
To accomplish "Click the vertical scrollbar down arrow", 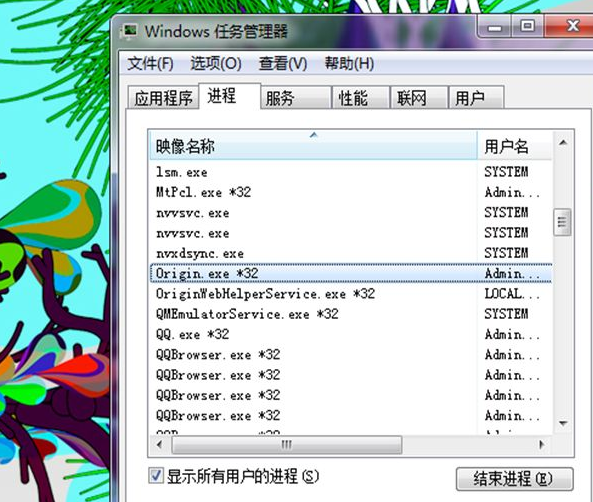I will [x=563, y=423].
